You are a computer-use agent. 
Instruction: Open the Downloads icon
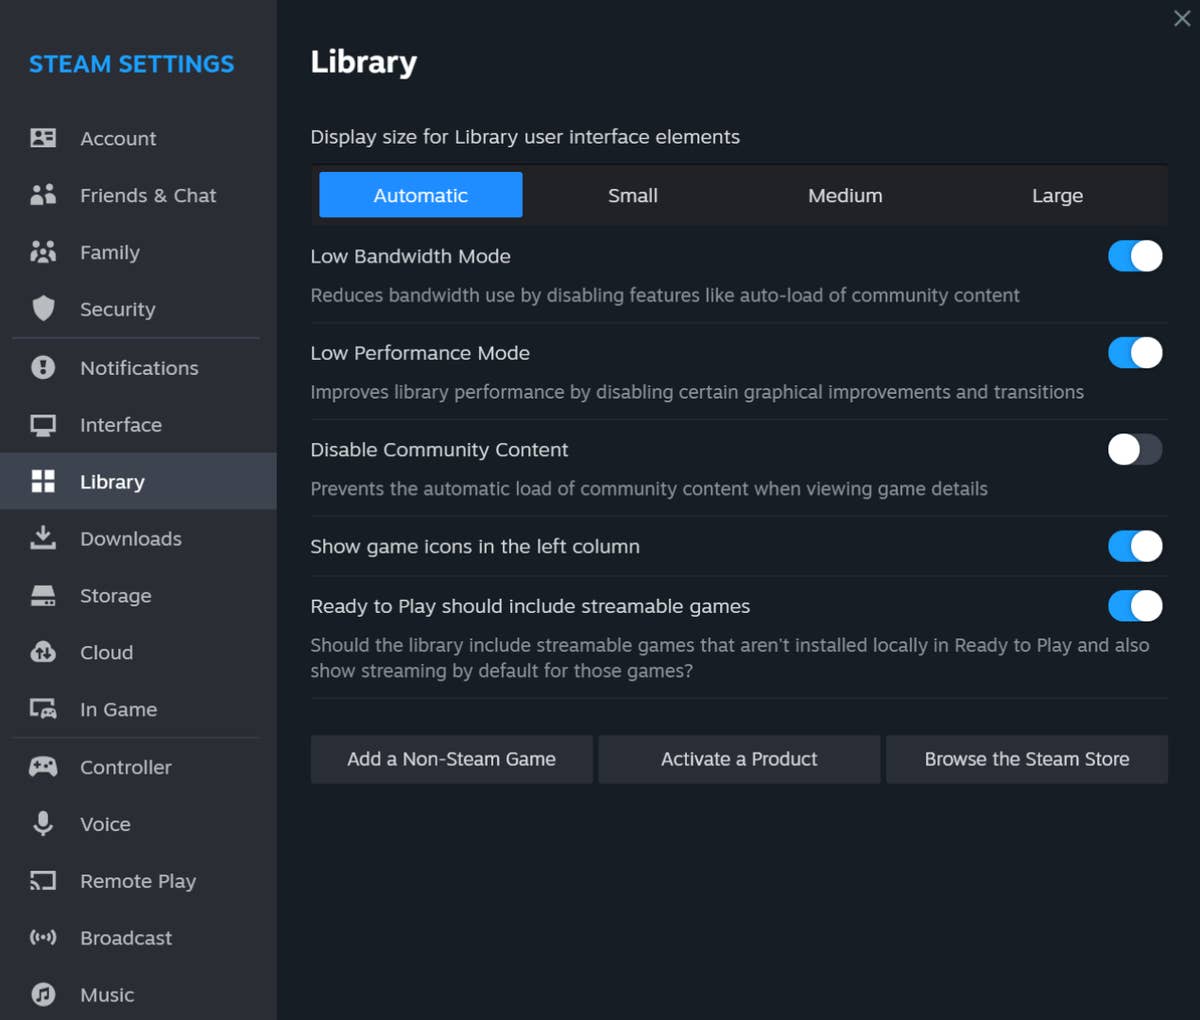coord(44,538)
